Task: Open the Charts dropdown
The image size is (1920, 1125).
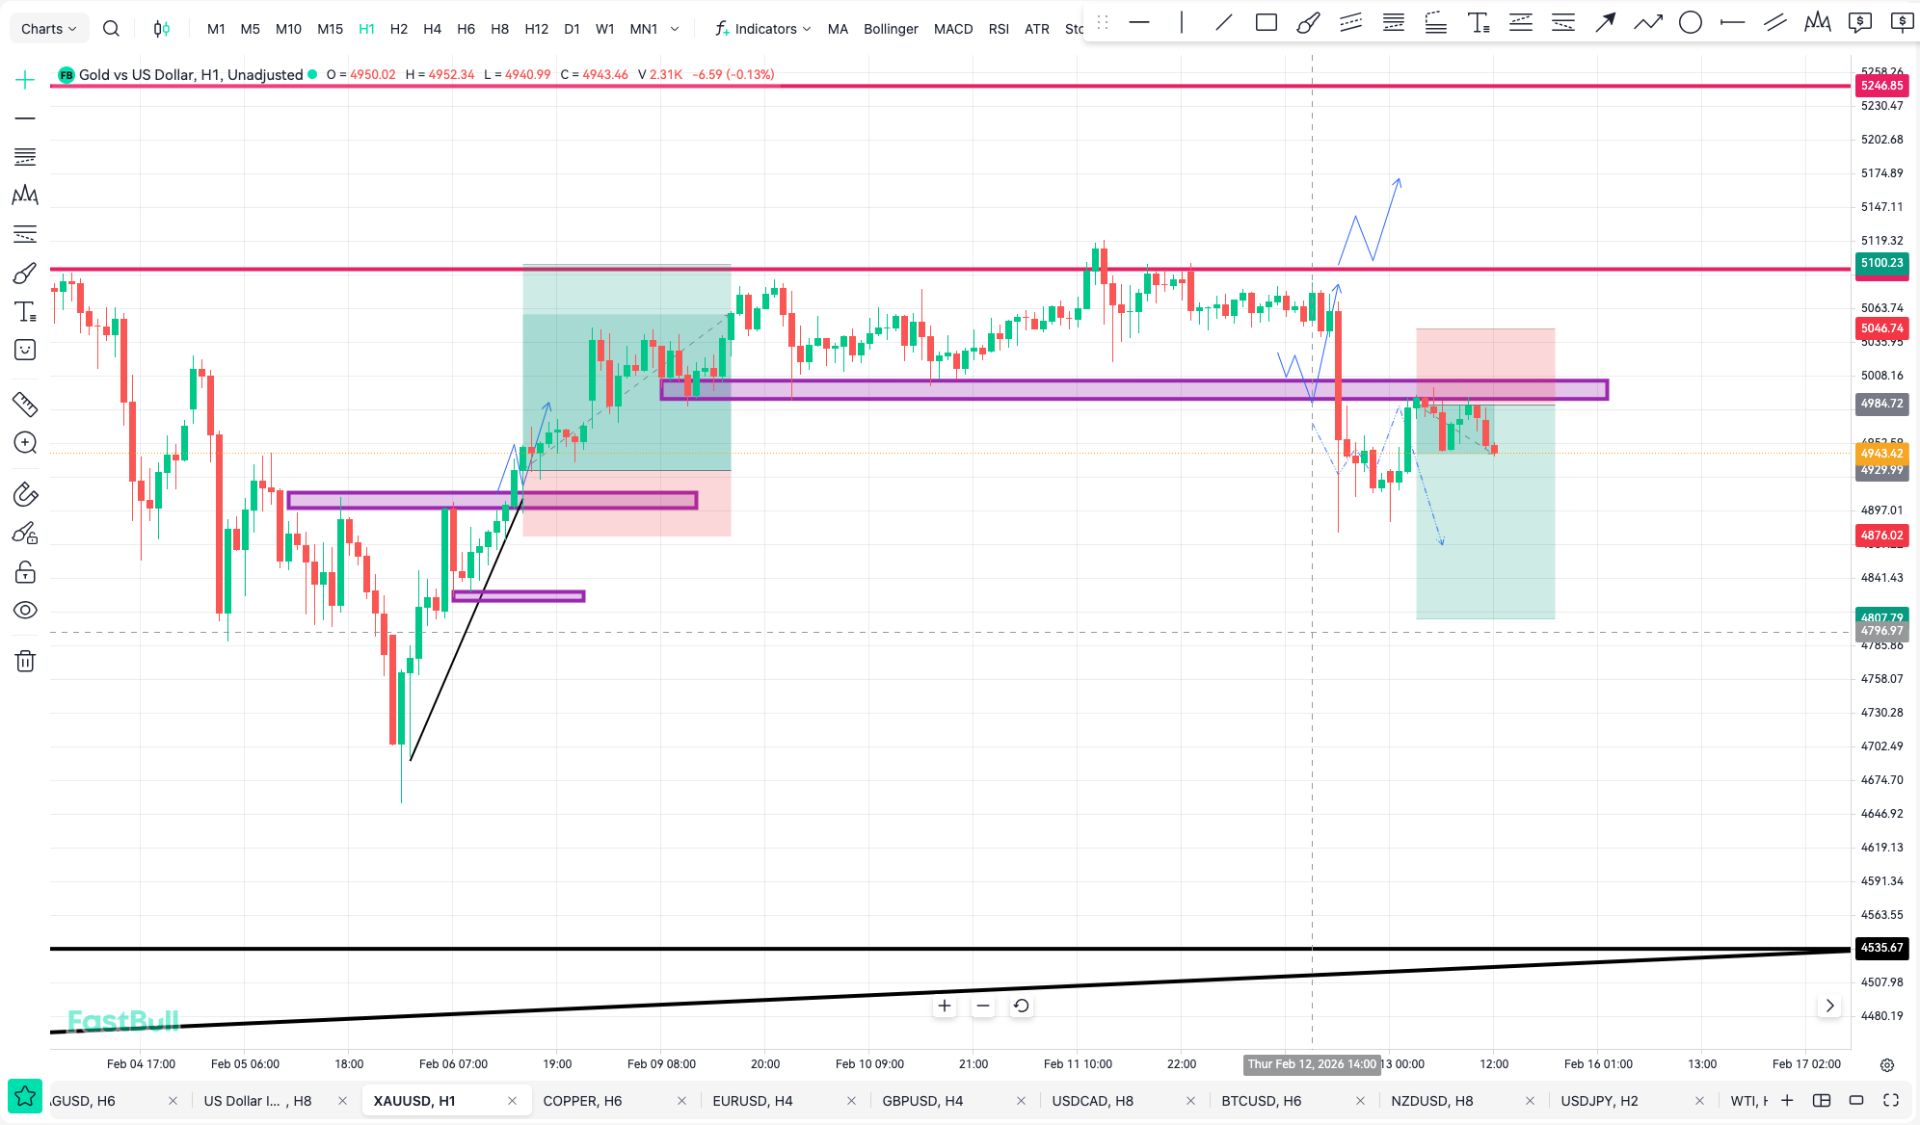Action: 48,29
